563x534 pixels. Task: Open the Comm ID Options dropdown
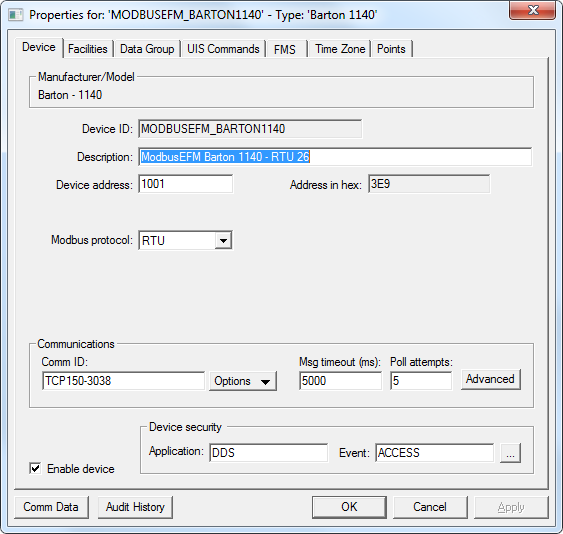(x=243, y=381)
